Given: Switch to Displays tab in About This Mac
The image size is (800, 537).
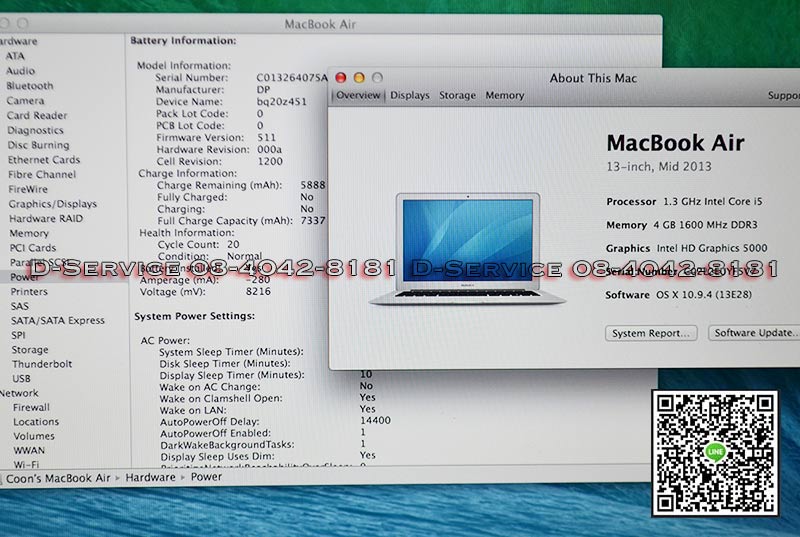Looking at the screenshot, I should coord(410,95).
